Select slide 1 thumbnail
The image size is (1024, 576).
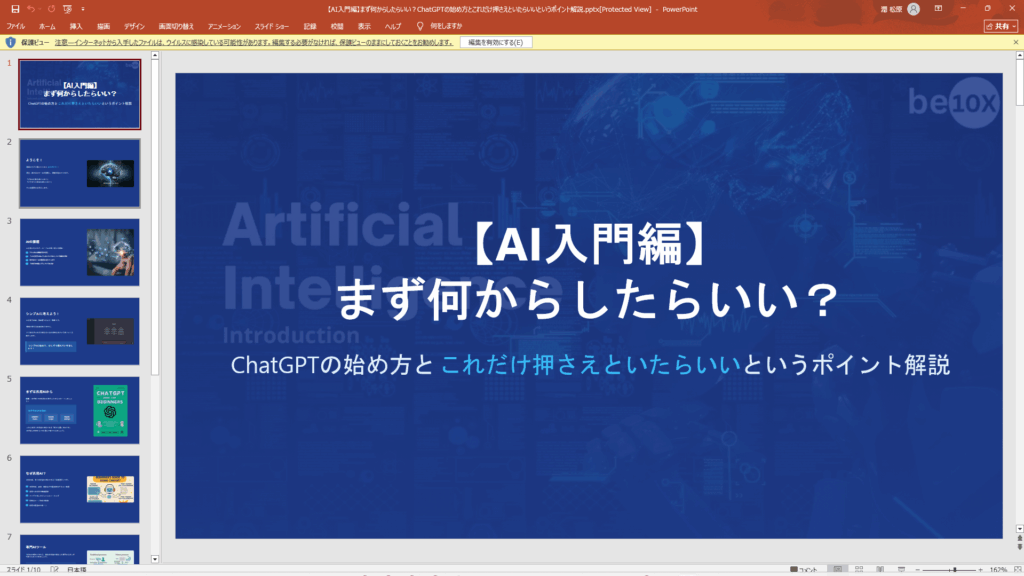coord(80,95)
